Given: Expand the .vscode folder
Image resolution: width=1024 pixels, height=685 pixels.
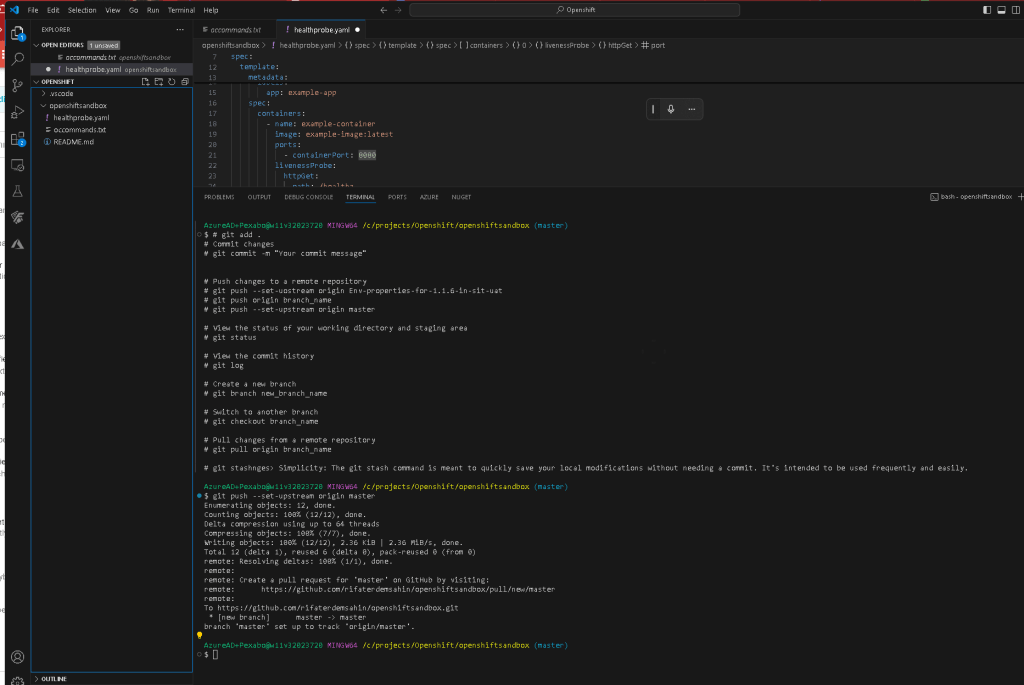Looking at the screenshot, I should click(x=59, y=93).
